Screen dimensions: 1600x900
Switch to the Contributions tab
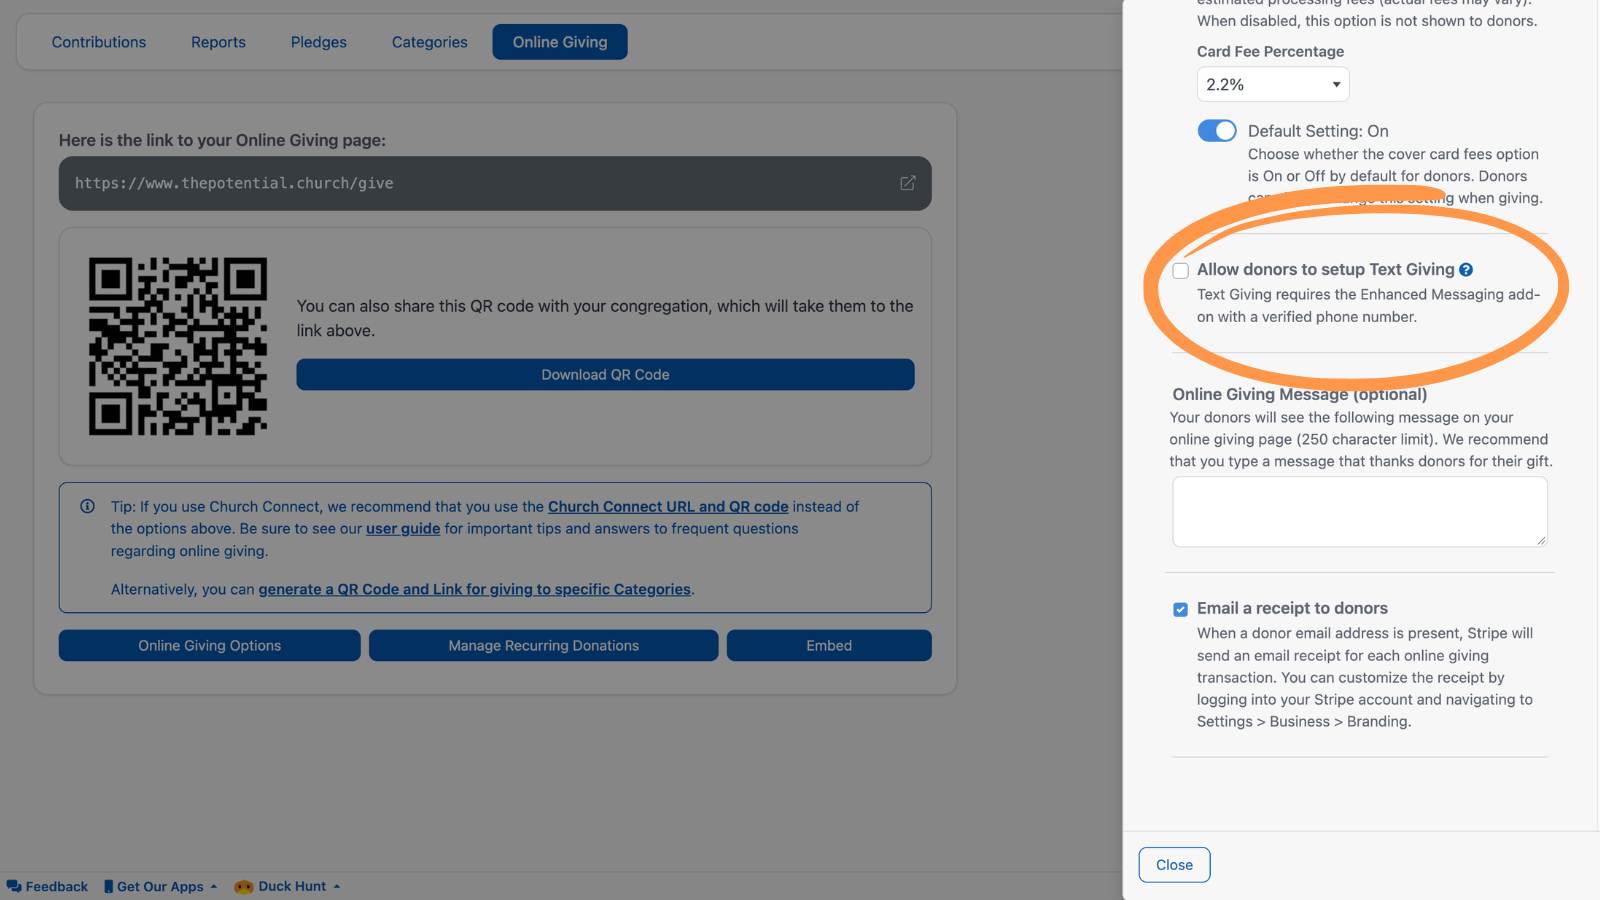point(99,42)
